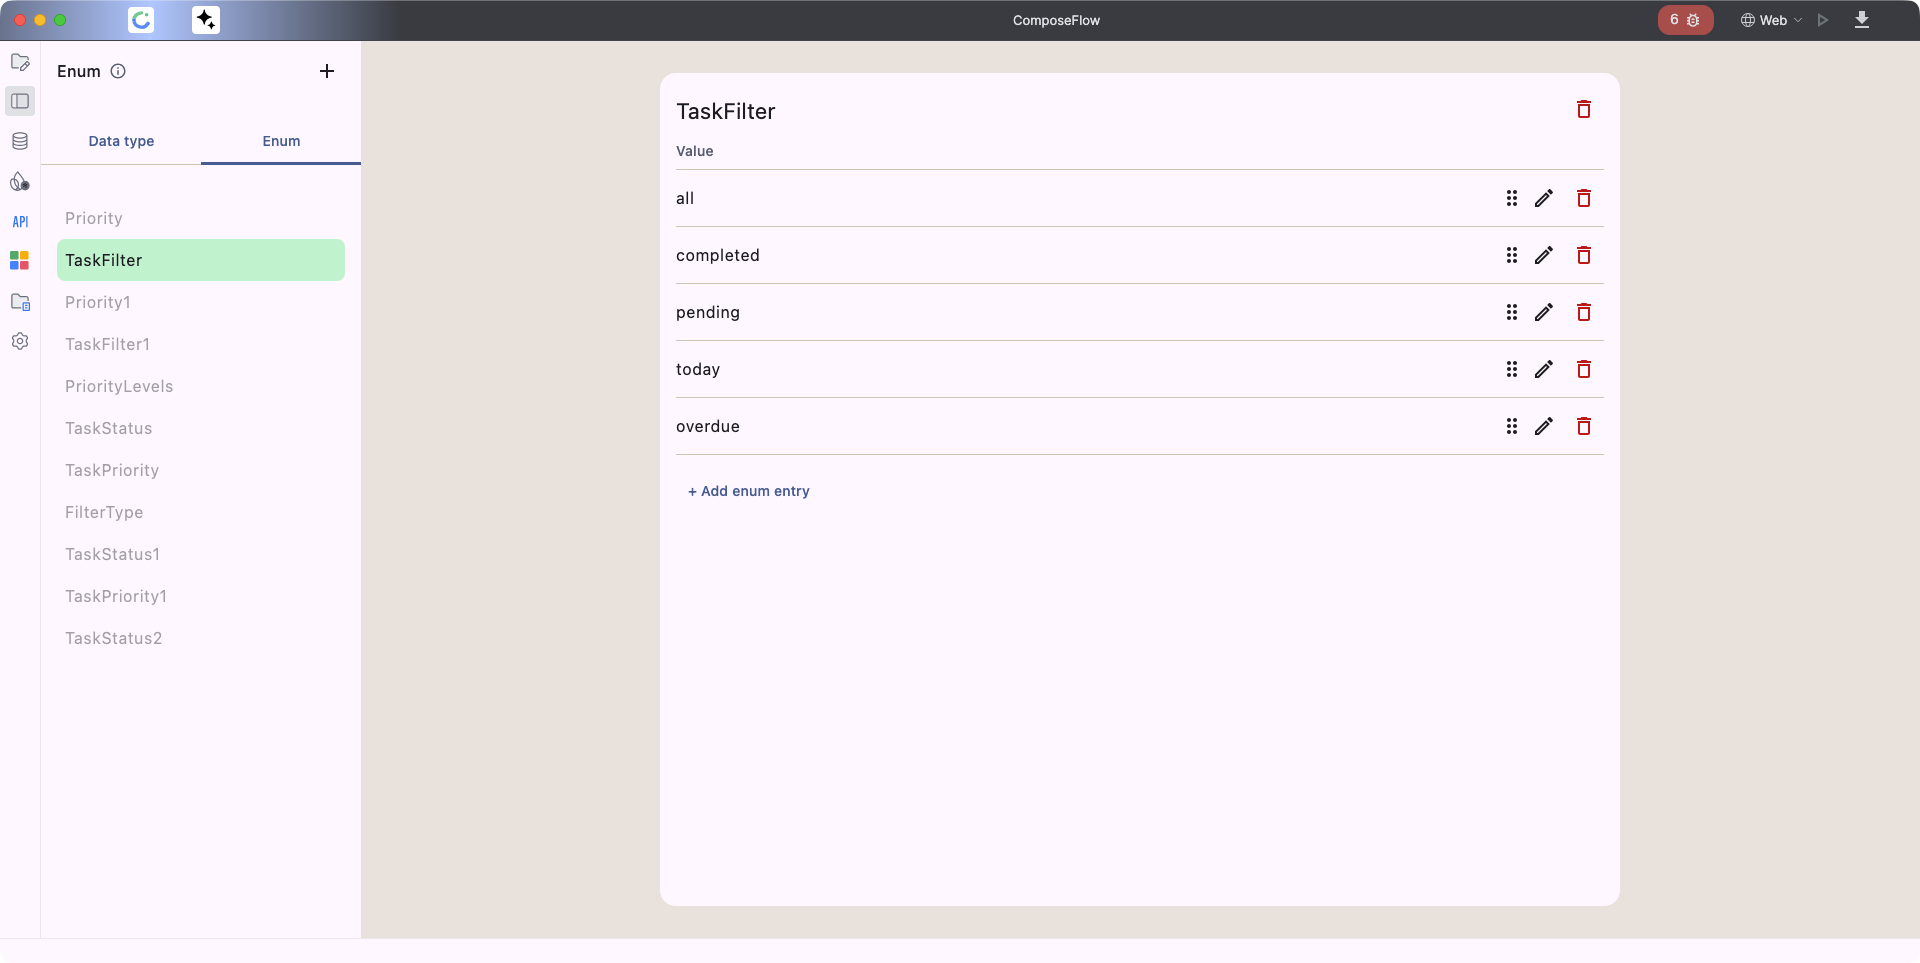Open the settings gear sidebar icon
The width and height of the screenshot is (1920, 963).
[20, 341]
